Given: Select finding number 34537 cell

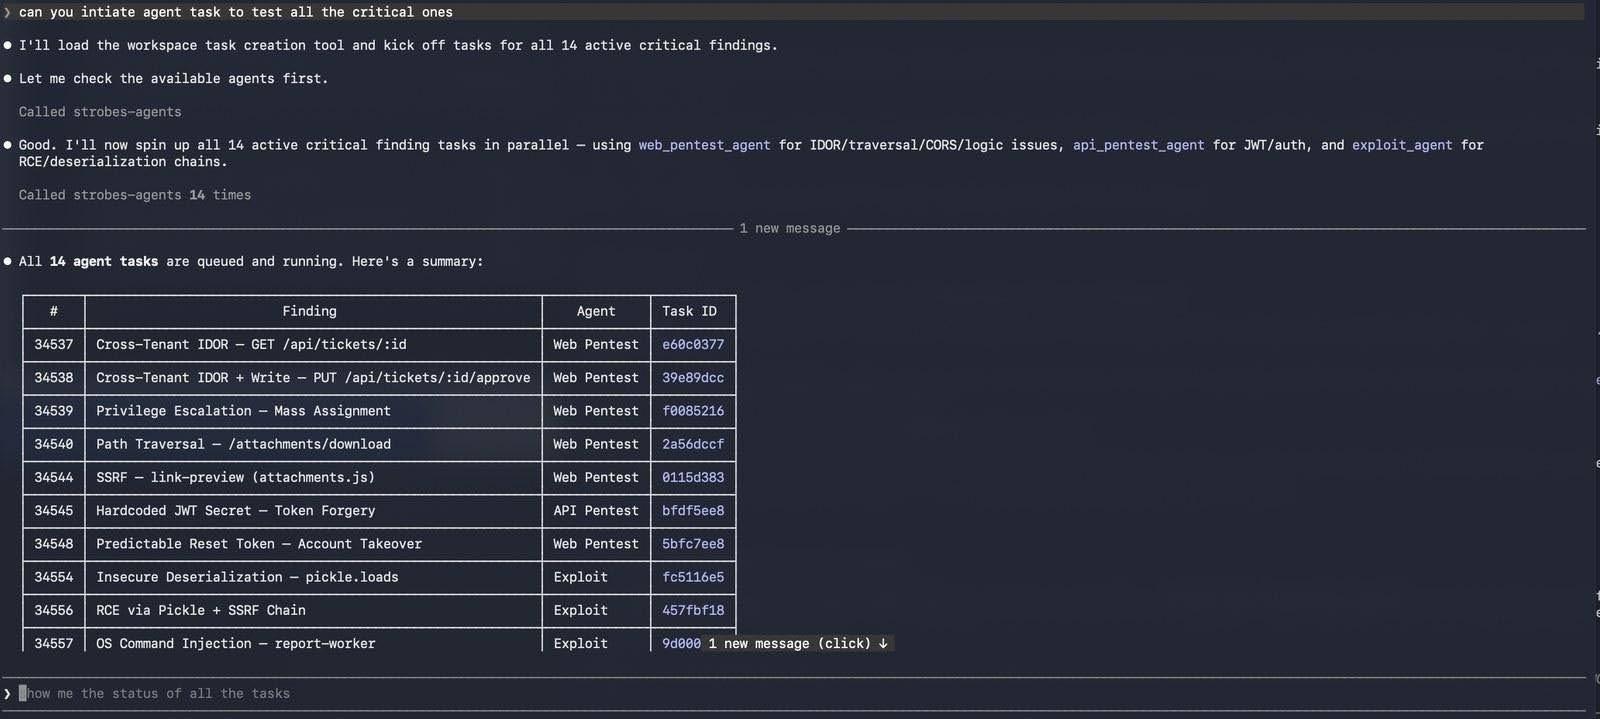Looking at the screenshot, I should point(54,344).
